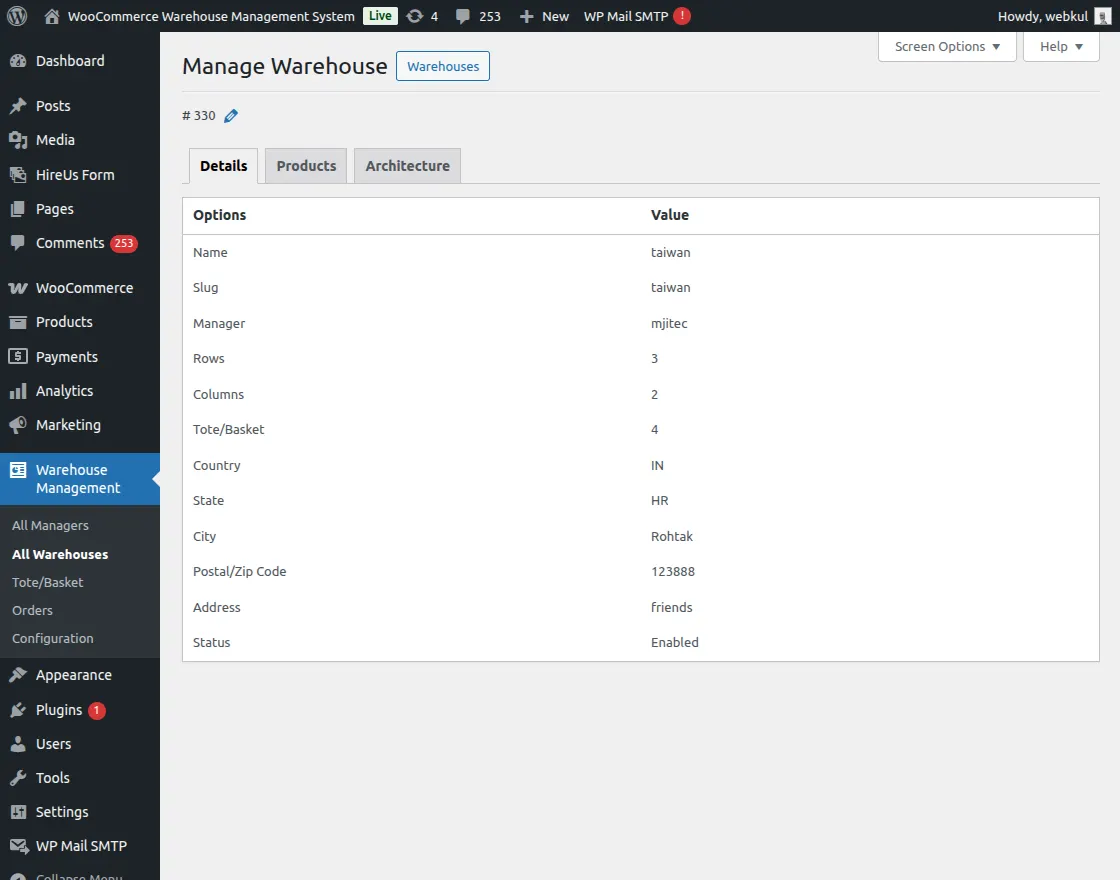
Task: Click New in the admin bar
Action: [x=555, y=16]
